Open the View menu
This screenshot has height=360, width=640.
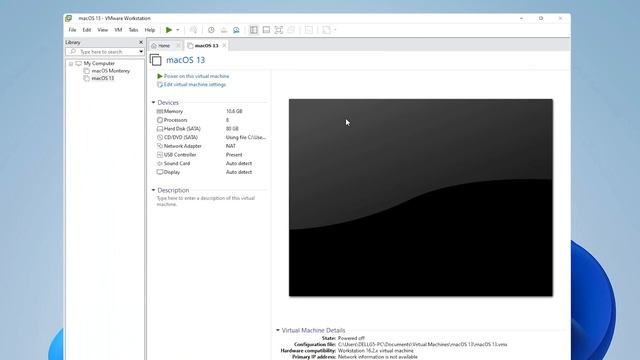(x=102, y=30)
